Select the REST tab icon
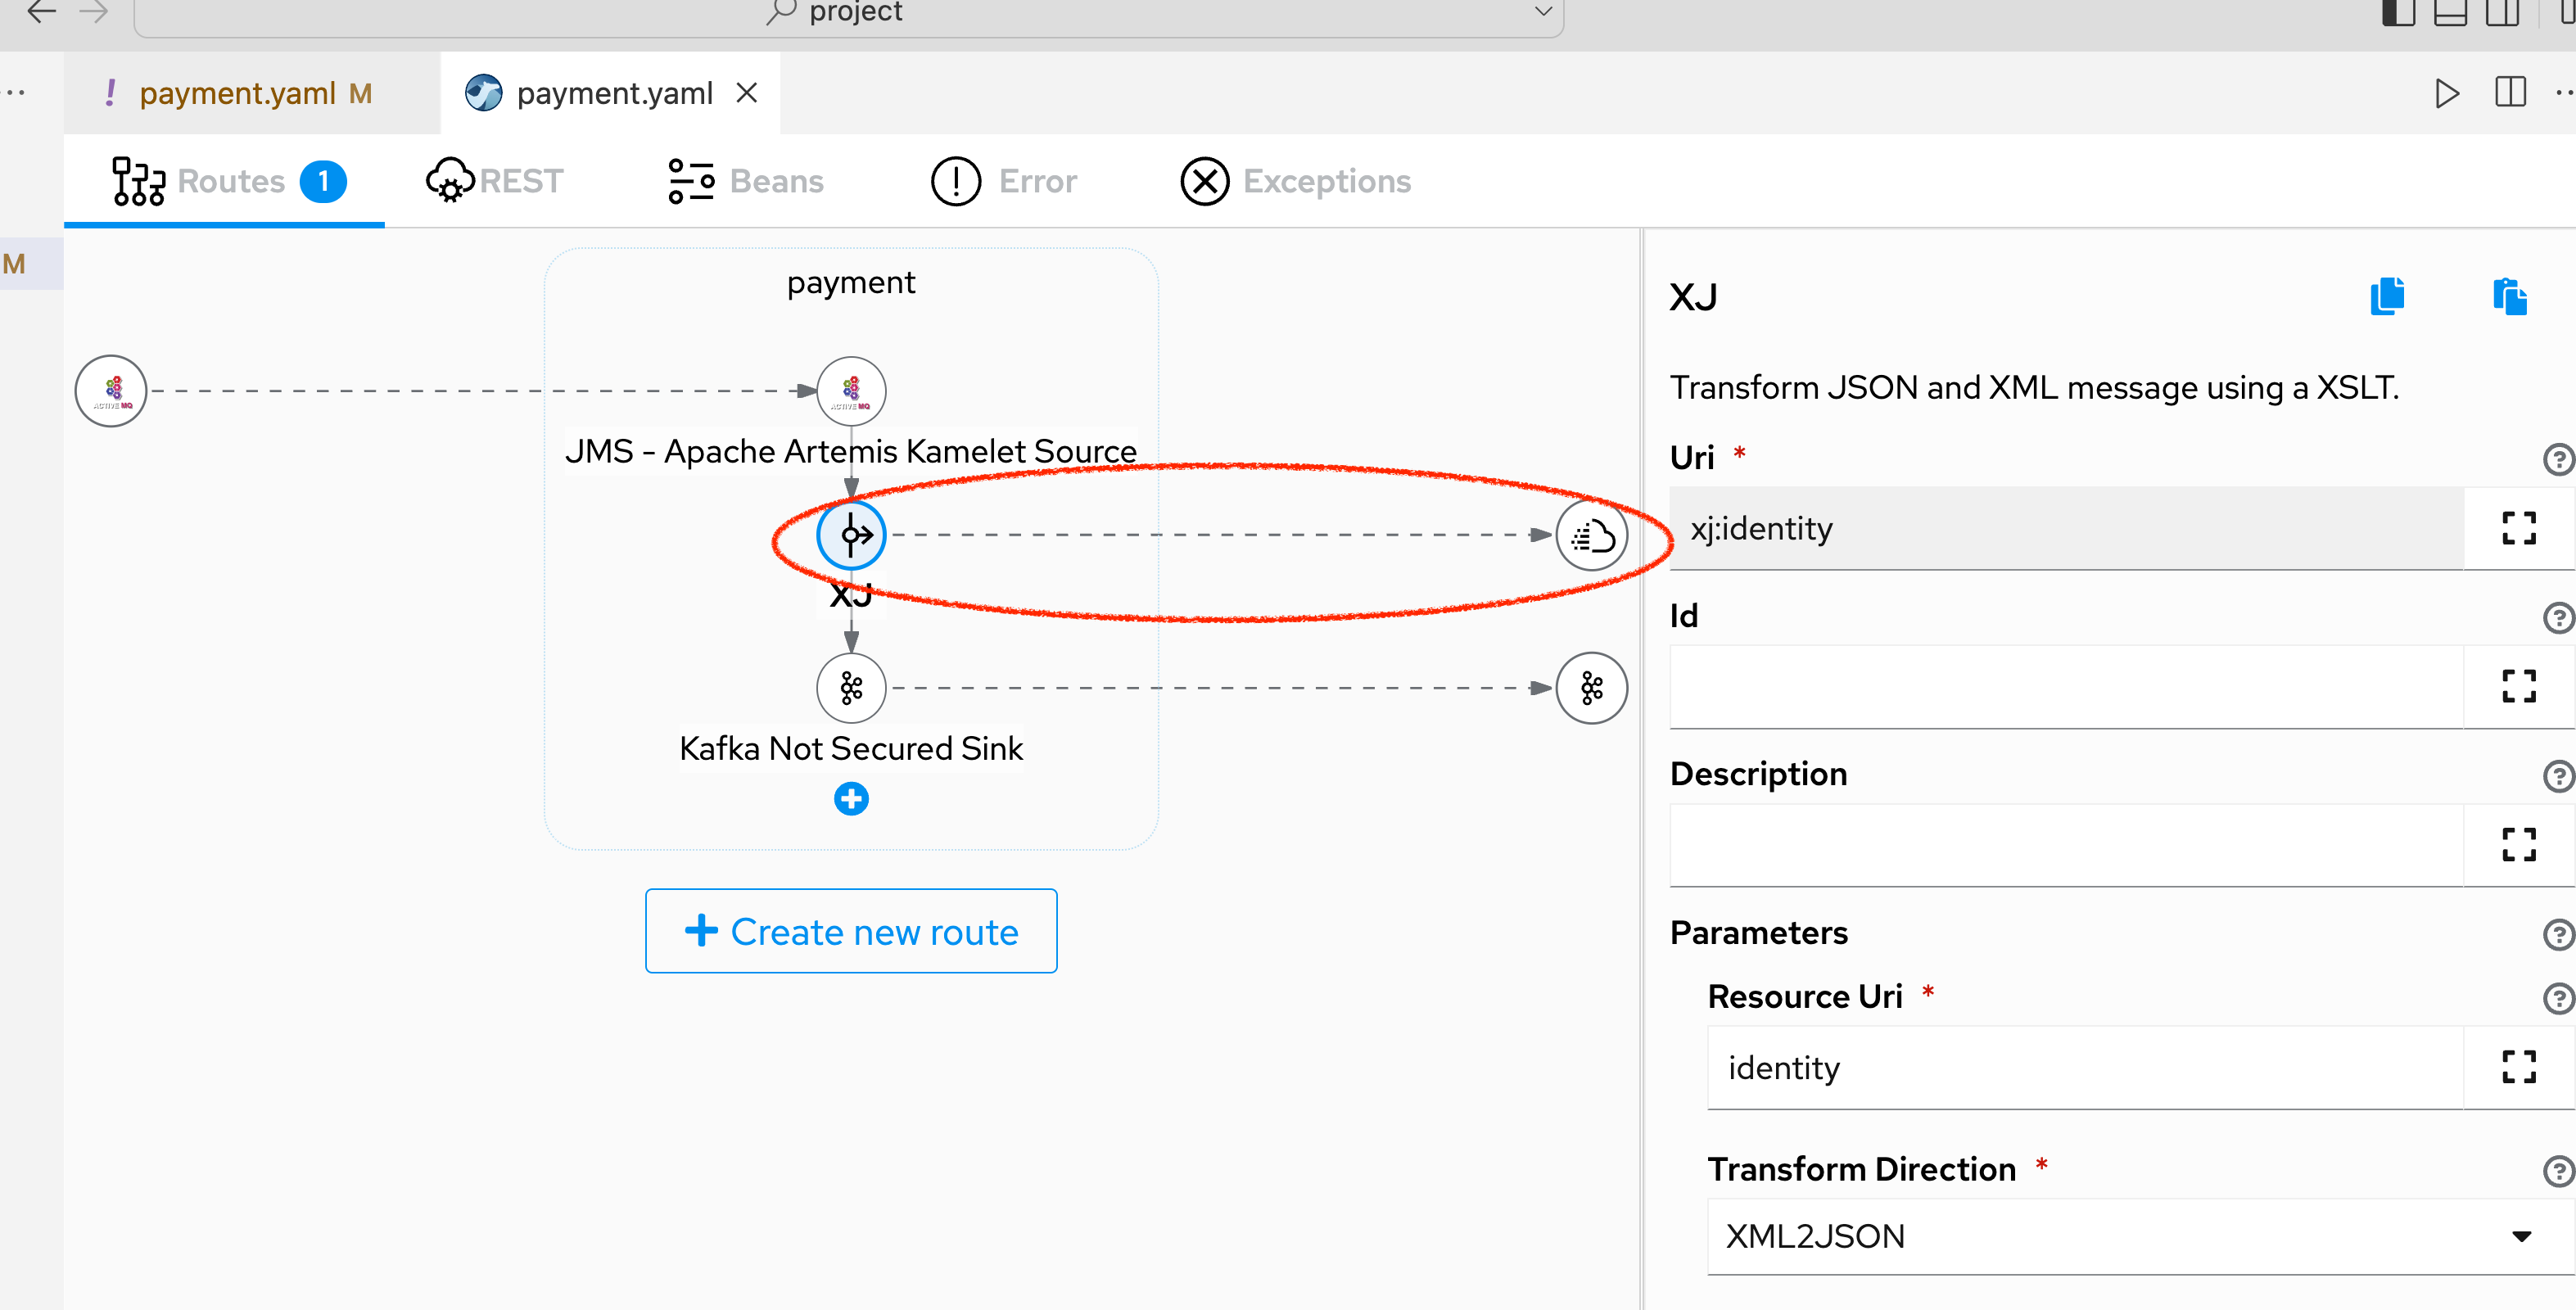Viewport: 2576px width, 1310px height. pyautogui.click(x=450, y=181)
